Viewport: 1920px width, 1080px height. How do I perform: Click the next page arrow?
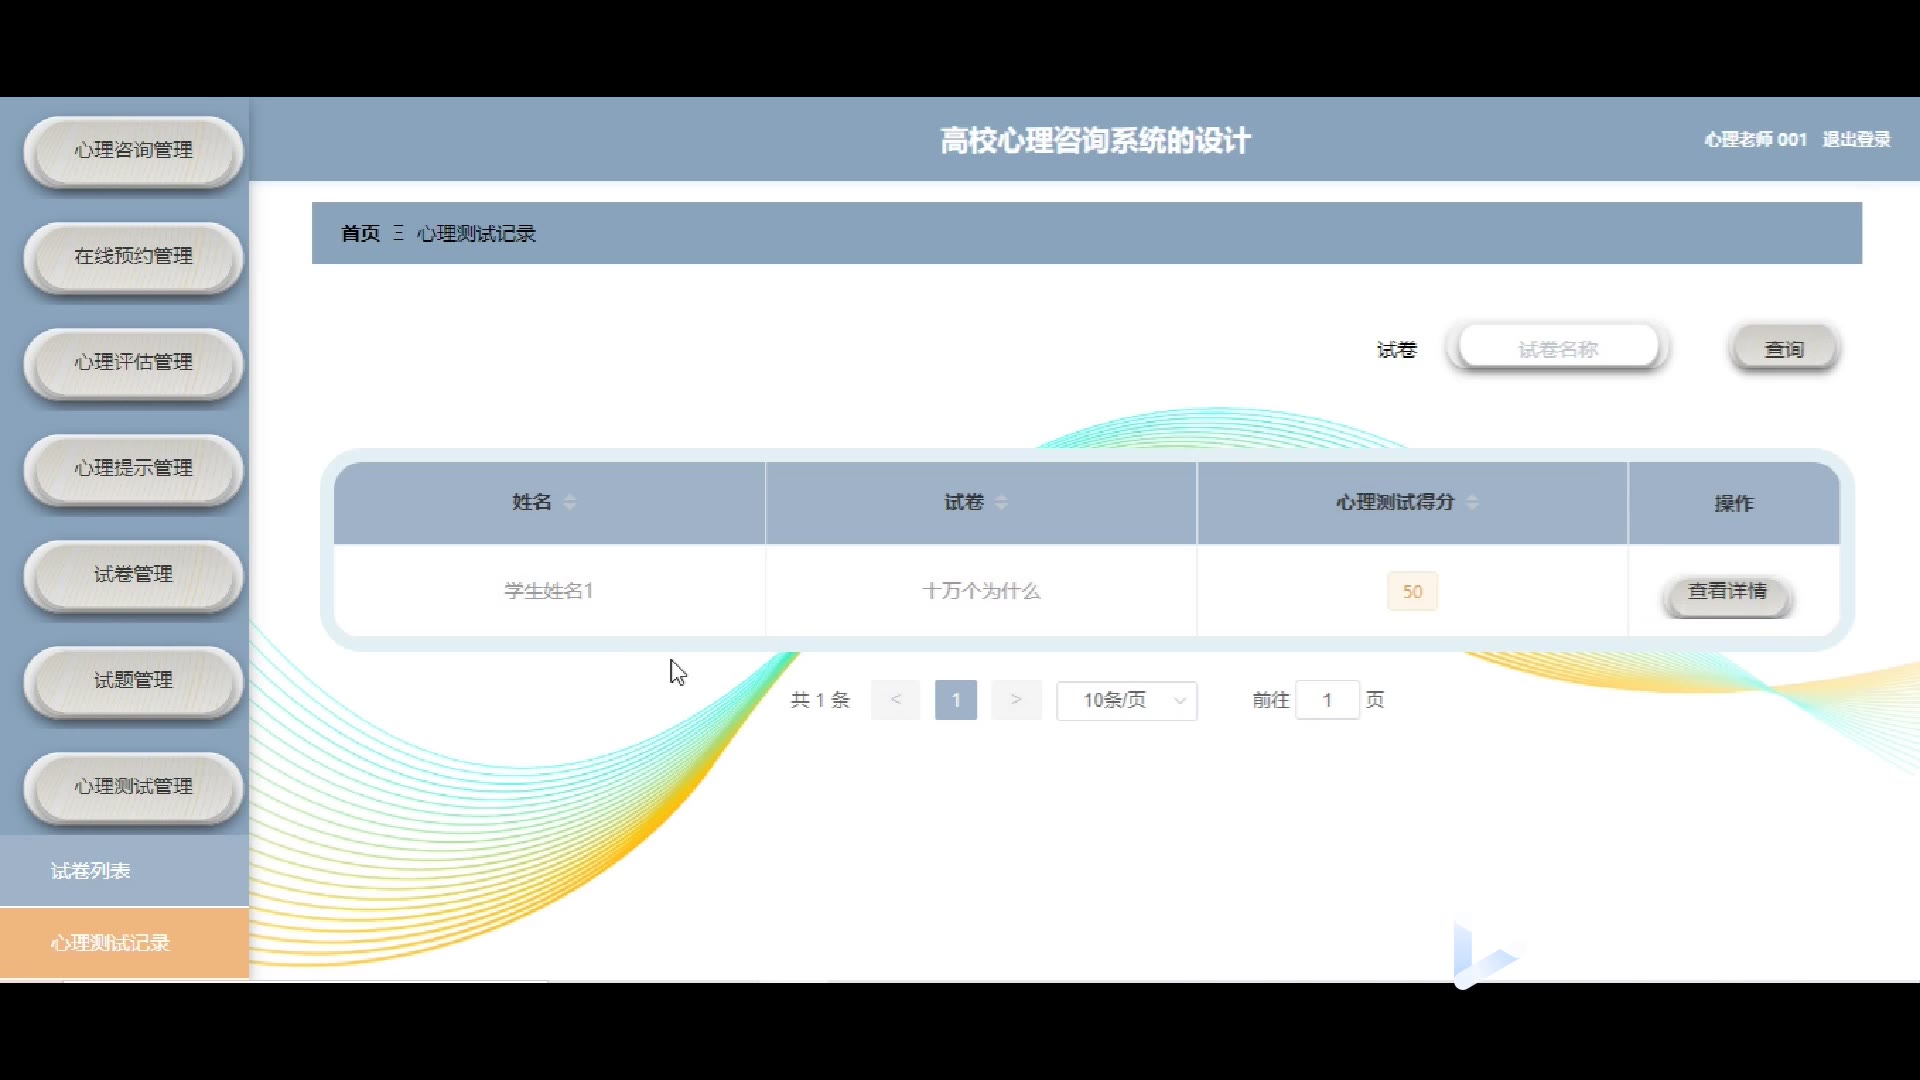point(1016,700)
